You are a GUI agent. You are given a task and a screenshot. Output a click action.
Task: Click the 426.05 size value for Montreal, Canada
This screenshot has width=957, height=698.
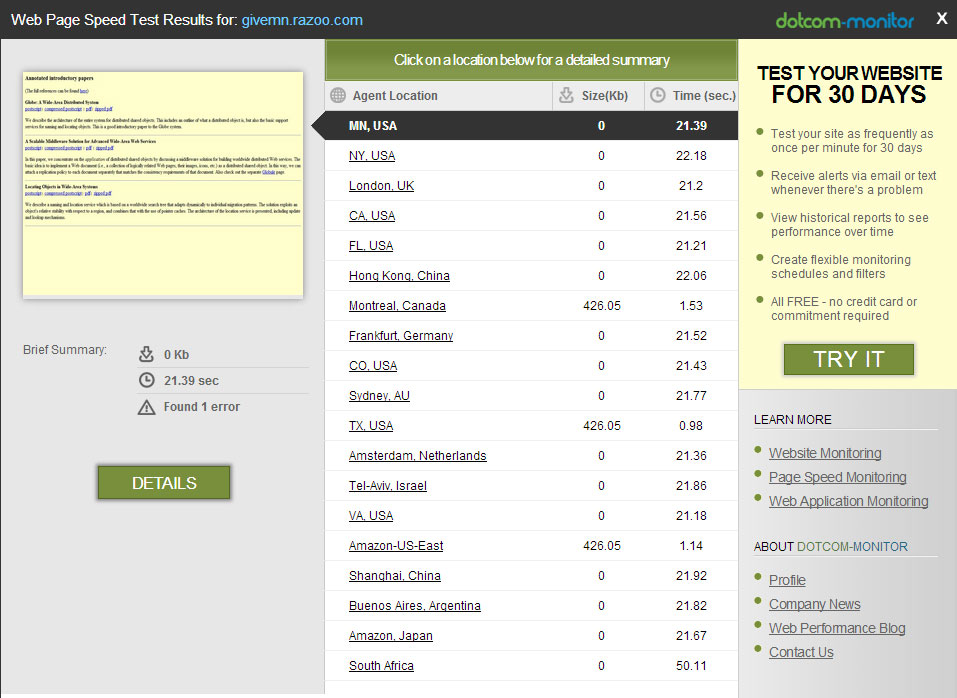tap(602, 305)
